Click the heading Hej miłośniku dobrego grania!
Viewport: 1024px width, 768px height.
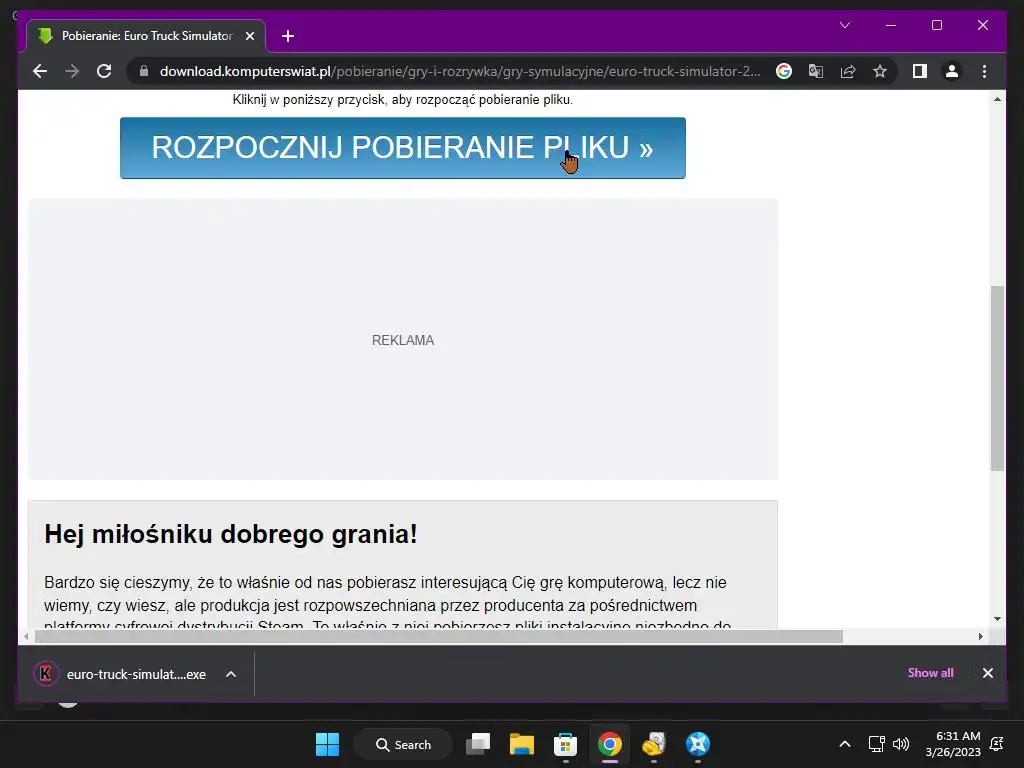coord(231,534)
